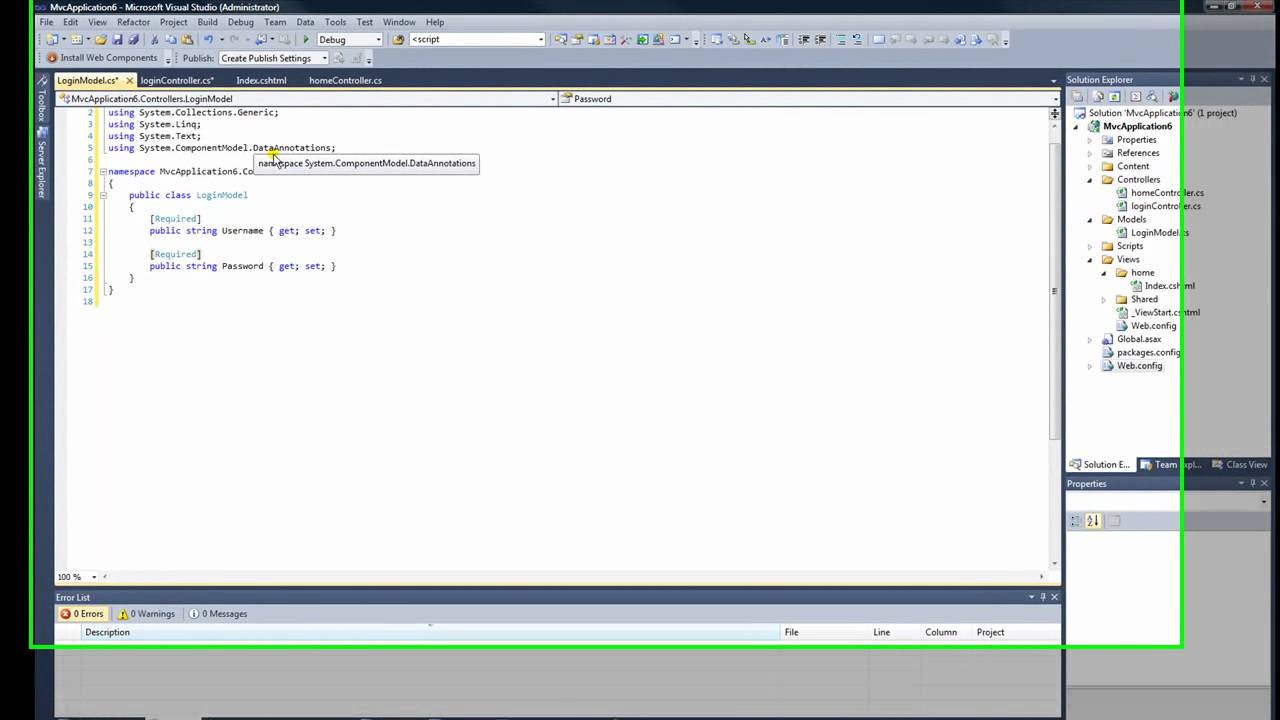Click the Find in Files icon
Viewport: 1280px width, 720px height.
[x=397, y=39]
